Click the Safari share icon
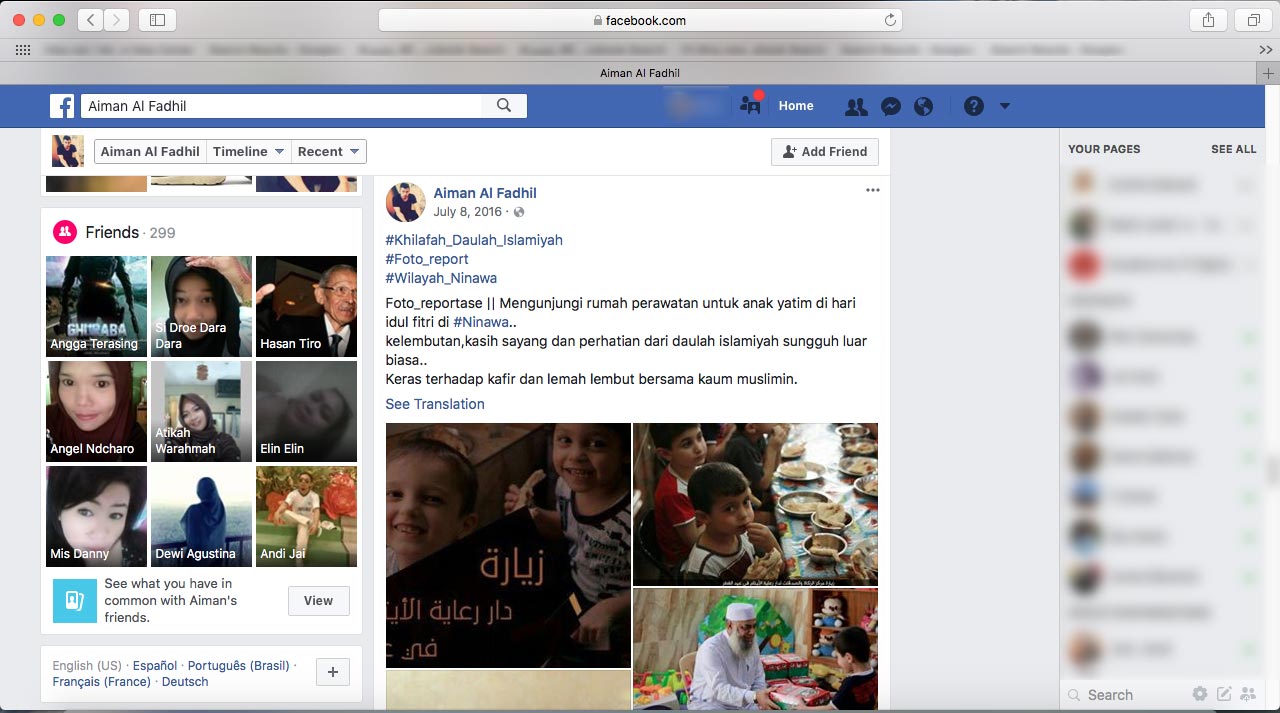This screenshot has width=1280, height=713. point(1208,20)
